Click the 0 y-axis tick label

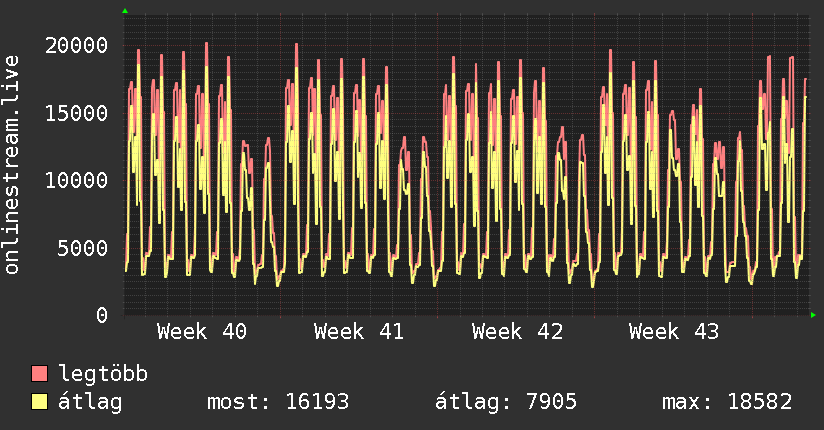click(x=102, y=315)
